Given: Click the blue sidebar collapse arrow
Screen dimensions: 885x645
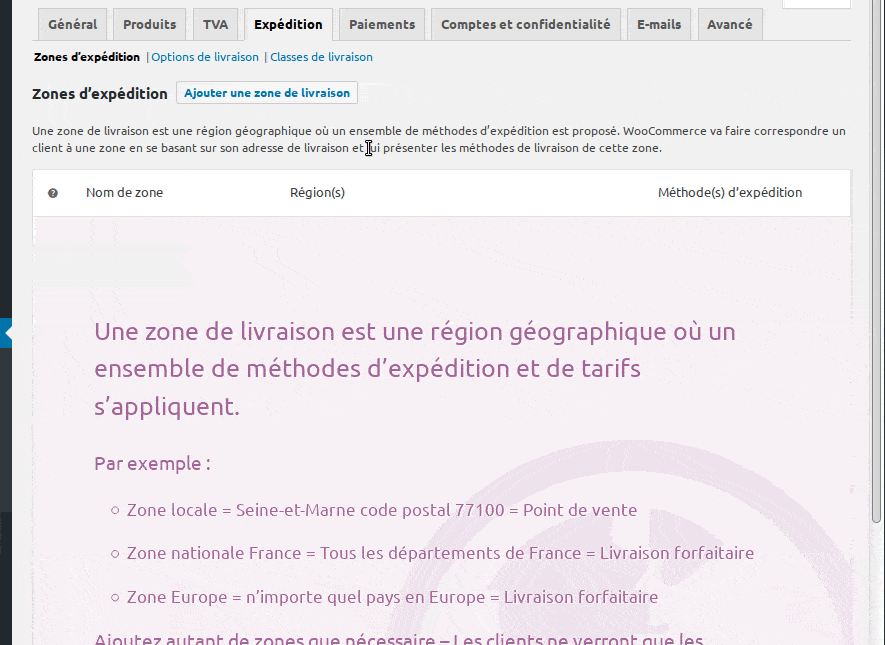Looking at the screenshot, I should coord(6,333).
